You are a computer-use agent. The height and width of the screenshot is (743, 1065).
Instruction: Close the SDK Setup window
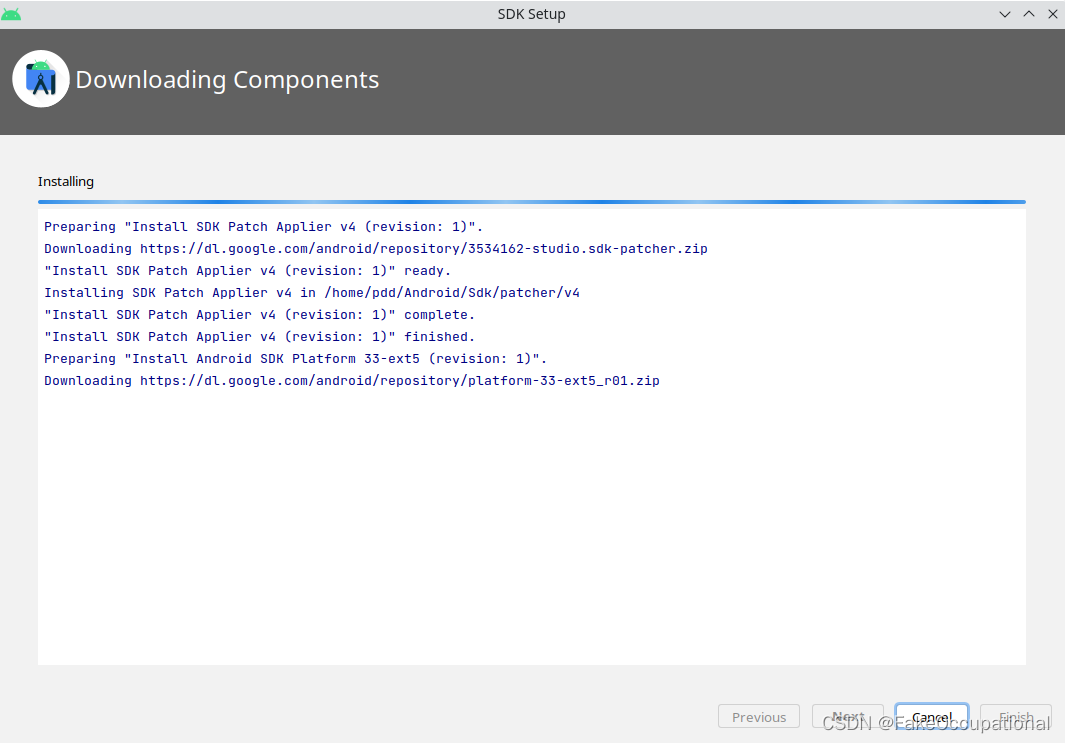point(1053,14)
